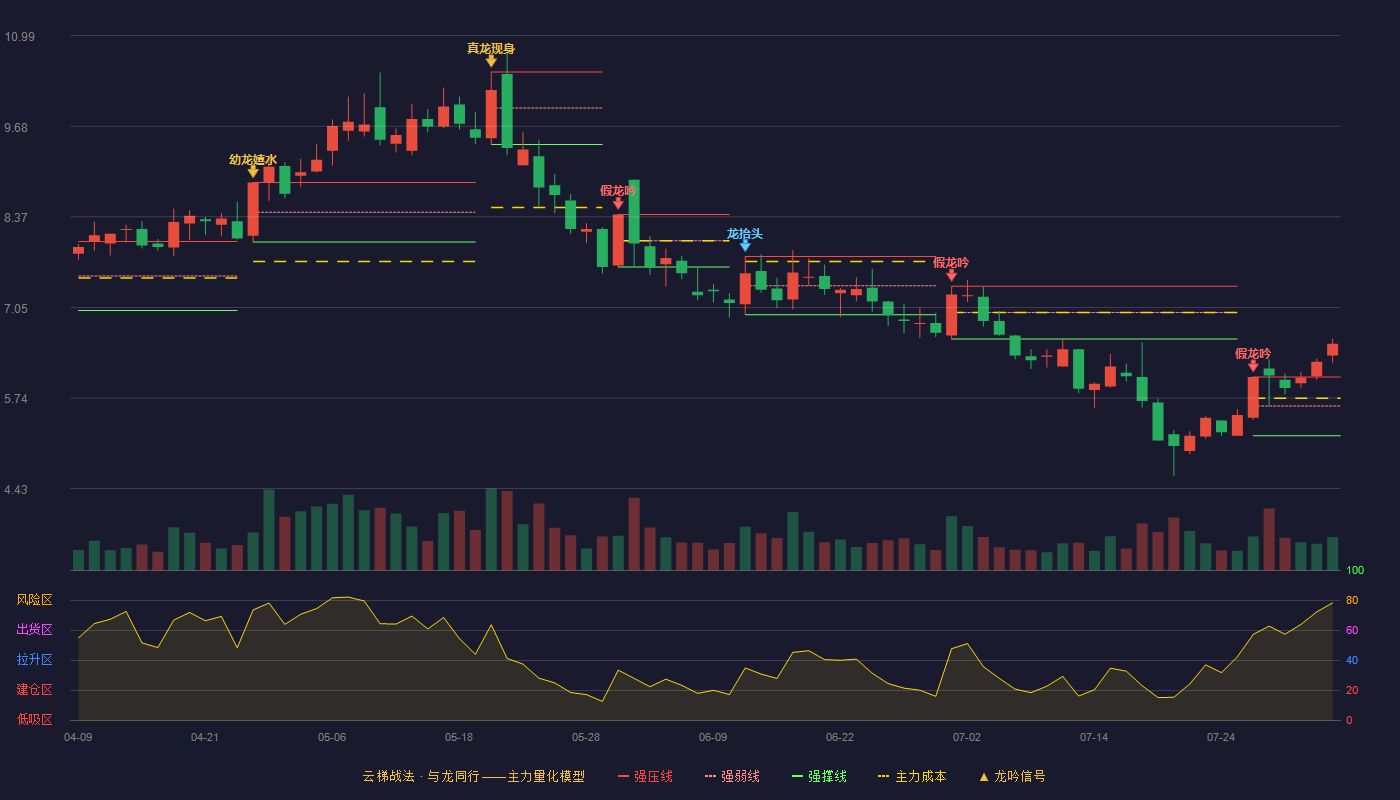
Task: Click the 60 indicator scale value
Action: [x=1352, y=630]
